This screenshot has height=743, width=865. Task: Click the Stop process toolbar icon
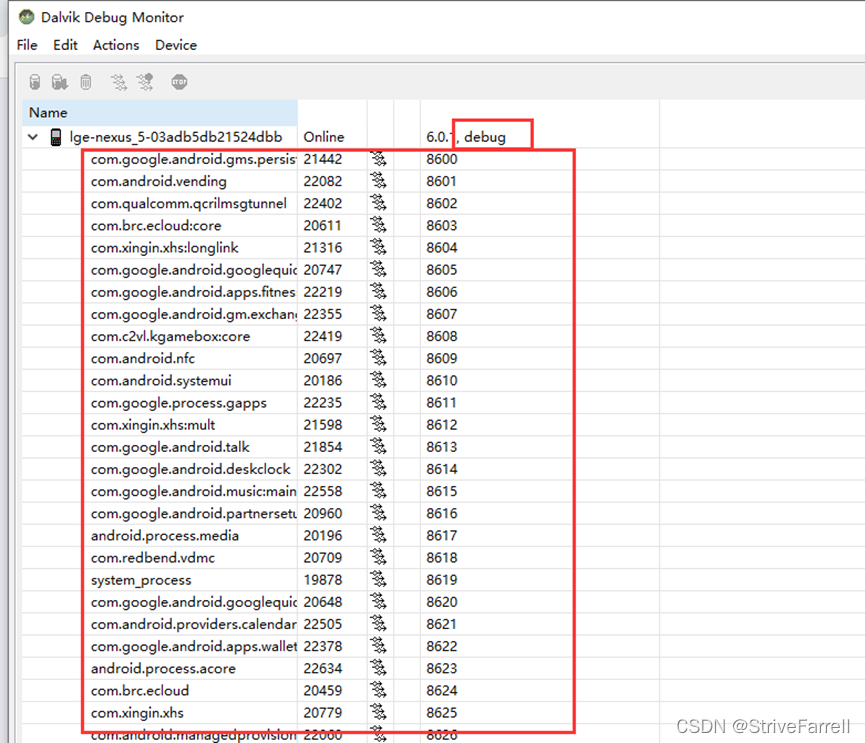(x=179, y=82)
